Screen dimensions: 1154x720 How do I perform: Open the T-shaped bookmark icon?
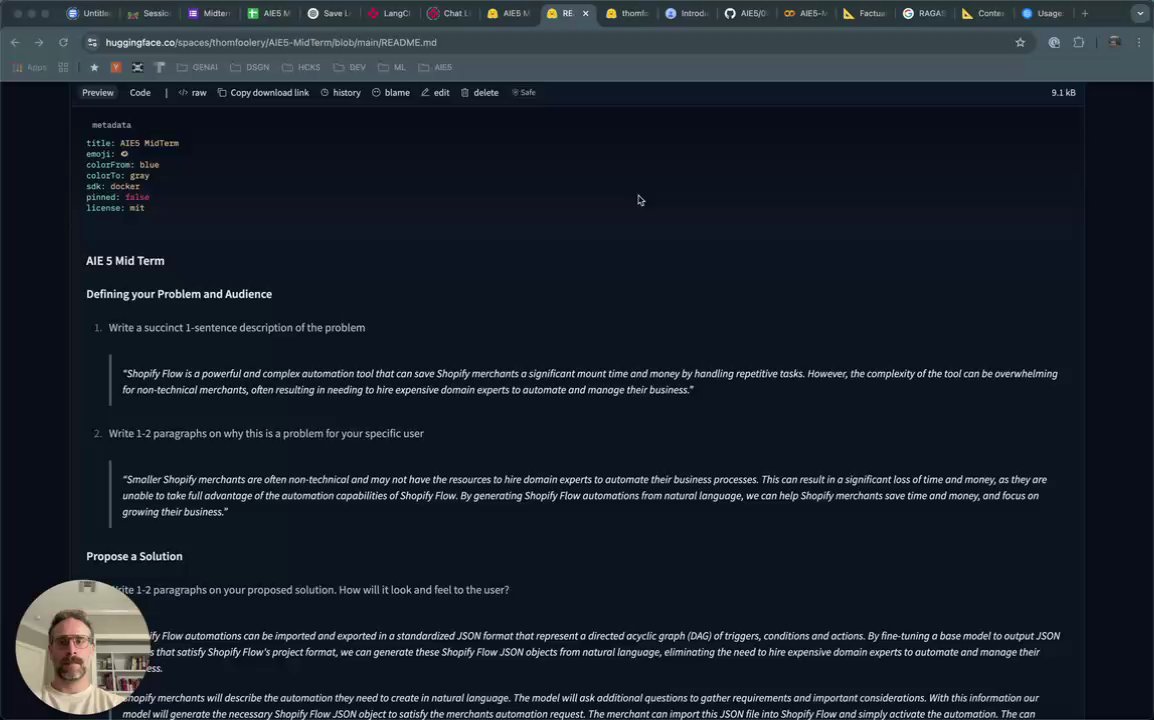click(x=159, y=67)
